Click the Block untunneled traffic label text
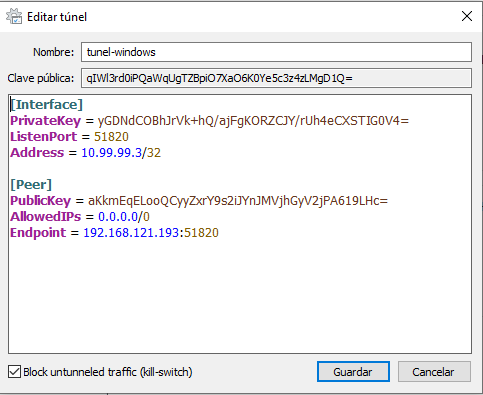Screen dimensions: 483x395 coord(108,372)
